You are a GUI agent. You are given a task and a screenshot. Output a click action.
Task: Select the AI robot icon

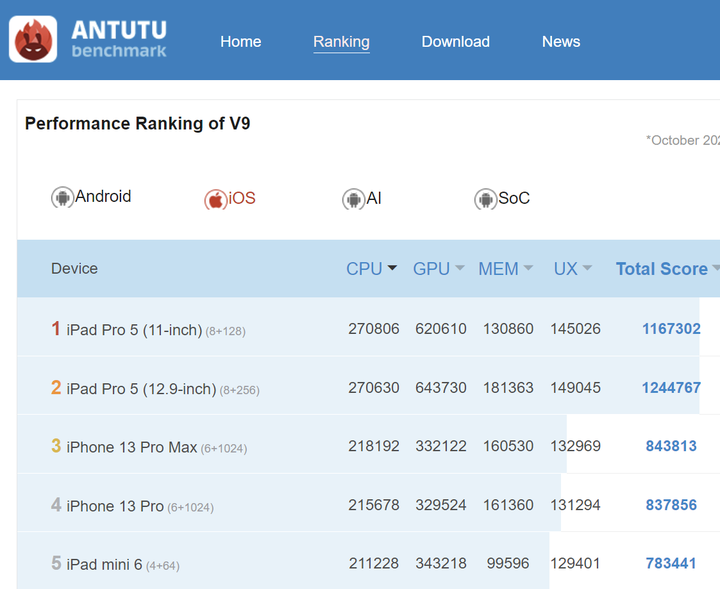pos(353,199)
